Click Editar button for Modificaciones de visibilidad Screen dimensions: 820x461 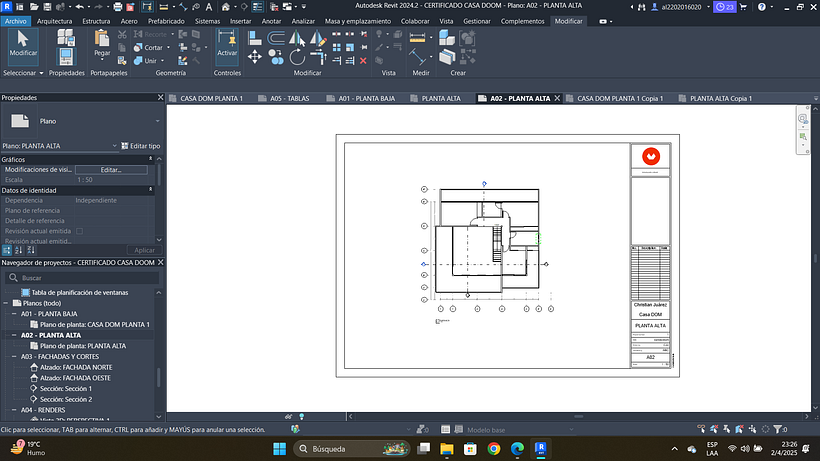pyautogui.click(x=111, y=170)
